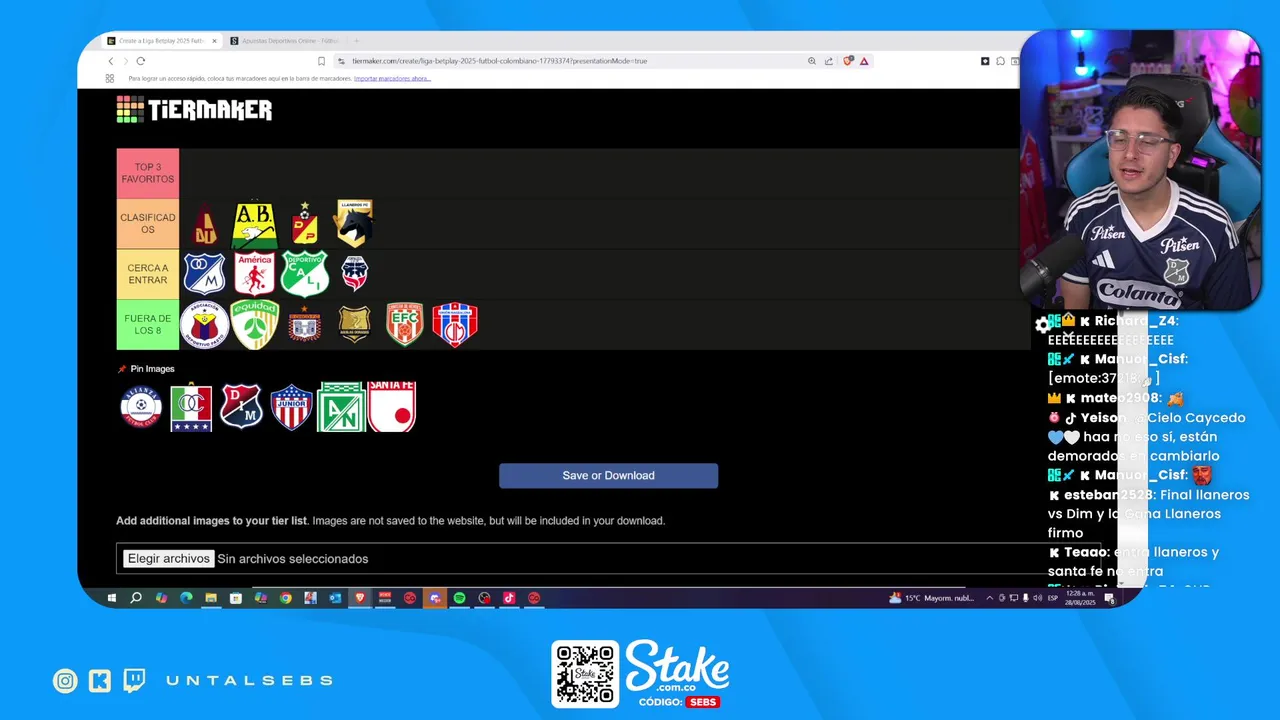Open Google Chrome from taskbar
Image resolution: width=1280 pixels, height=720 pixels.
(285, 598)
